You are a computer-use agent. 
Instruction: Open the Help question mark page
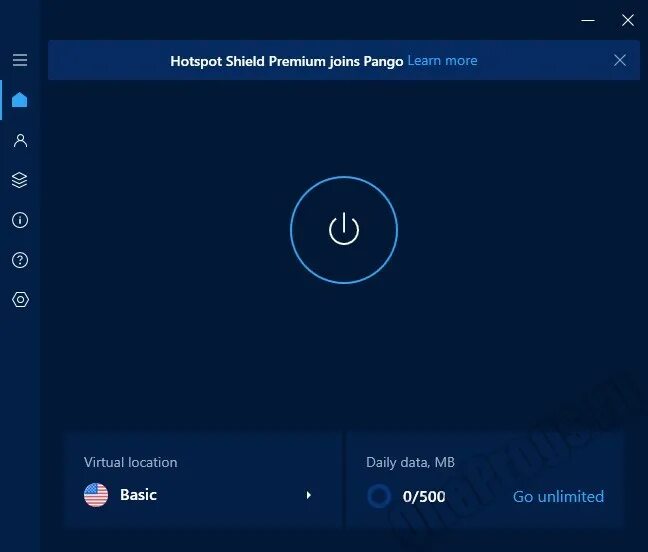[20, 260]
